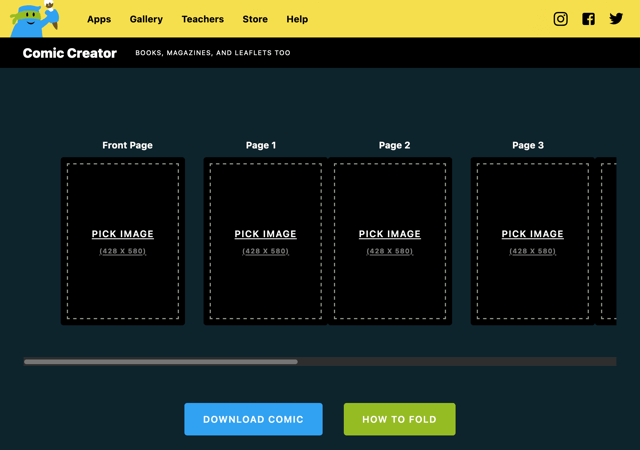This screenshot has width=640, height=450.
Task: Open the Instagram icon link
Action: click(560, 19)
